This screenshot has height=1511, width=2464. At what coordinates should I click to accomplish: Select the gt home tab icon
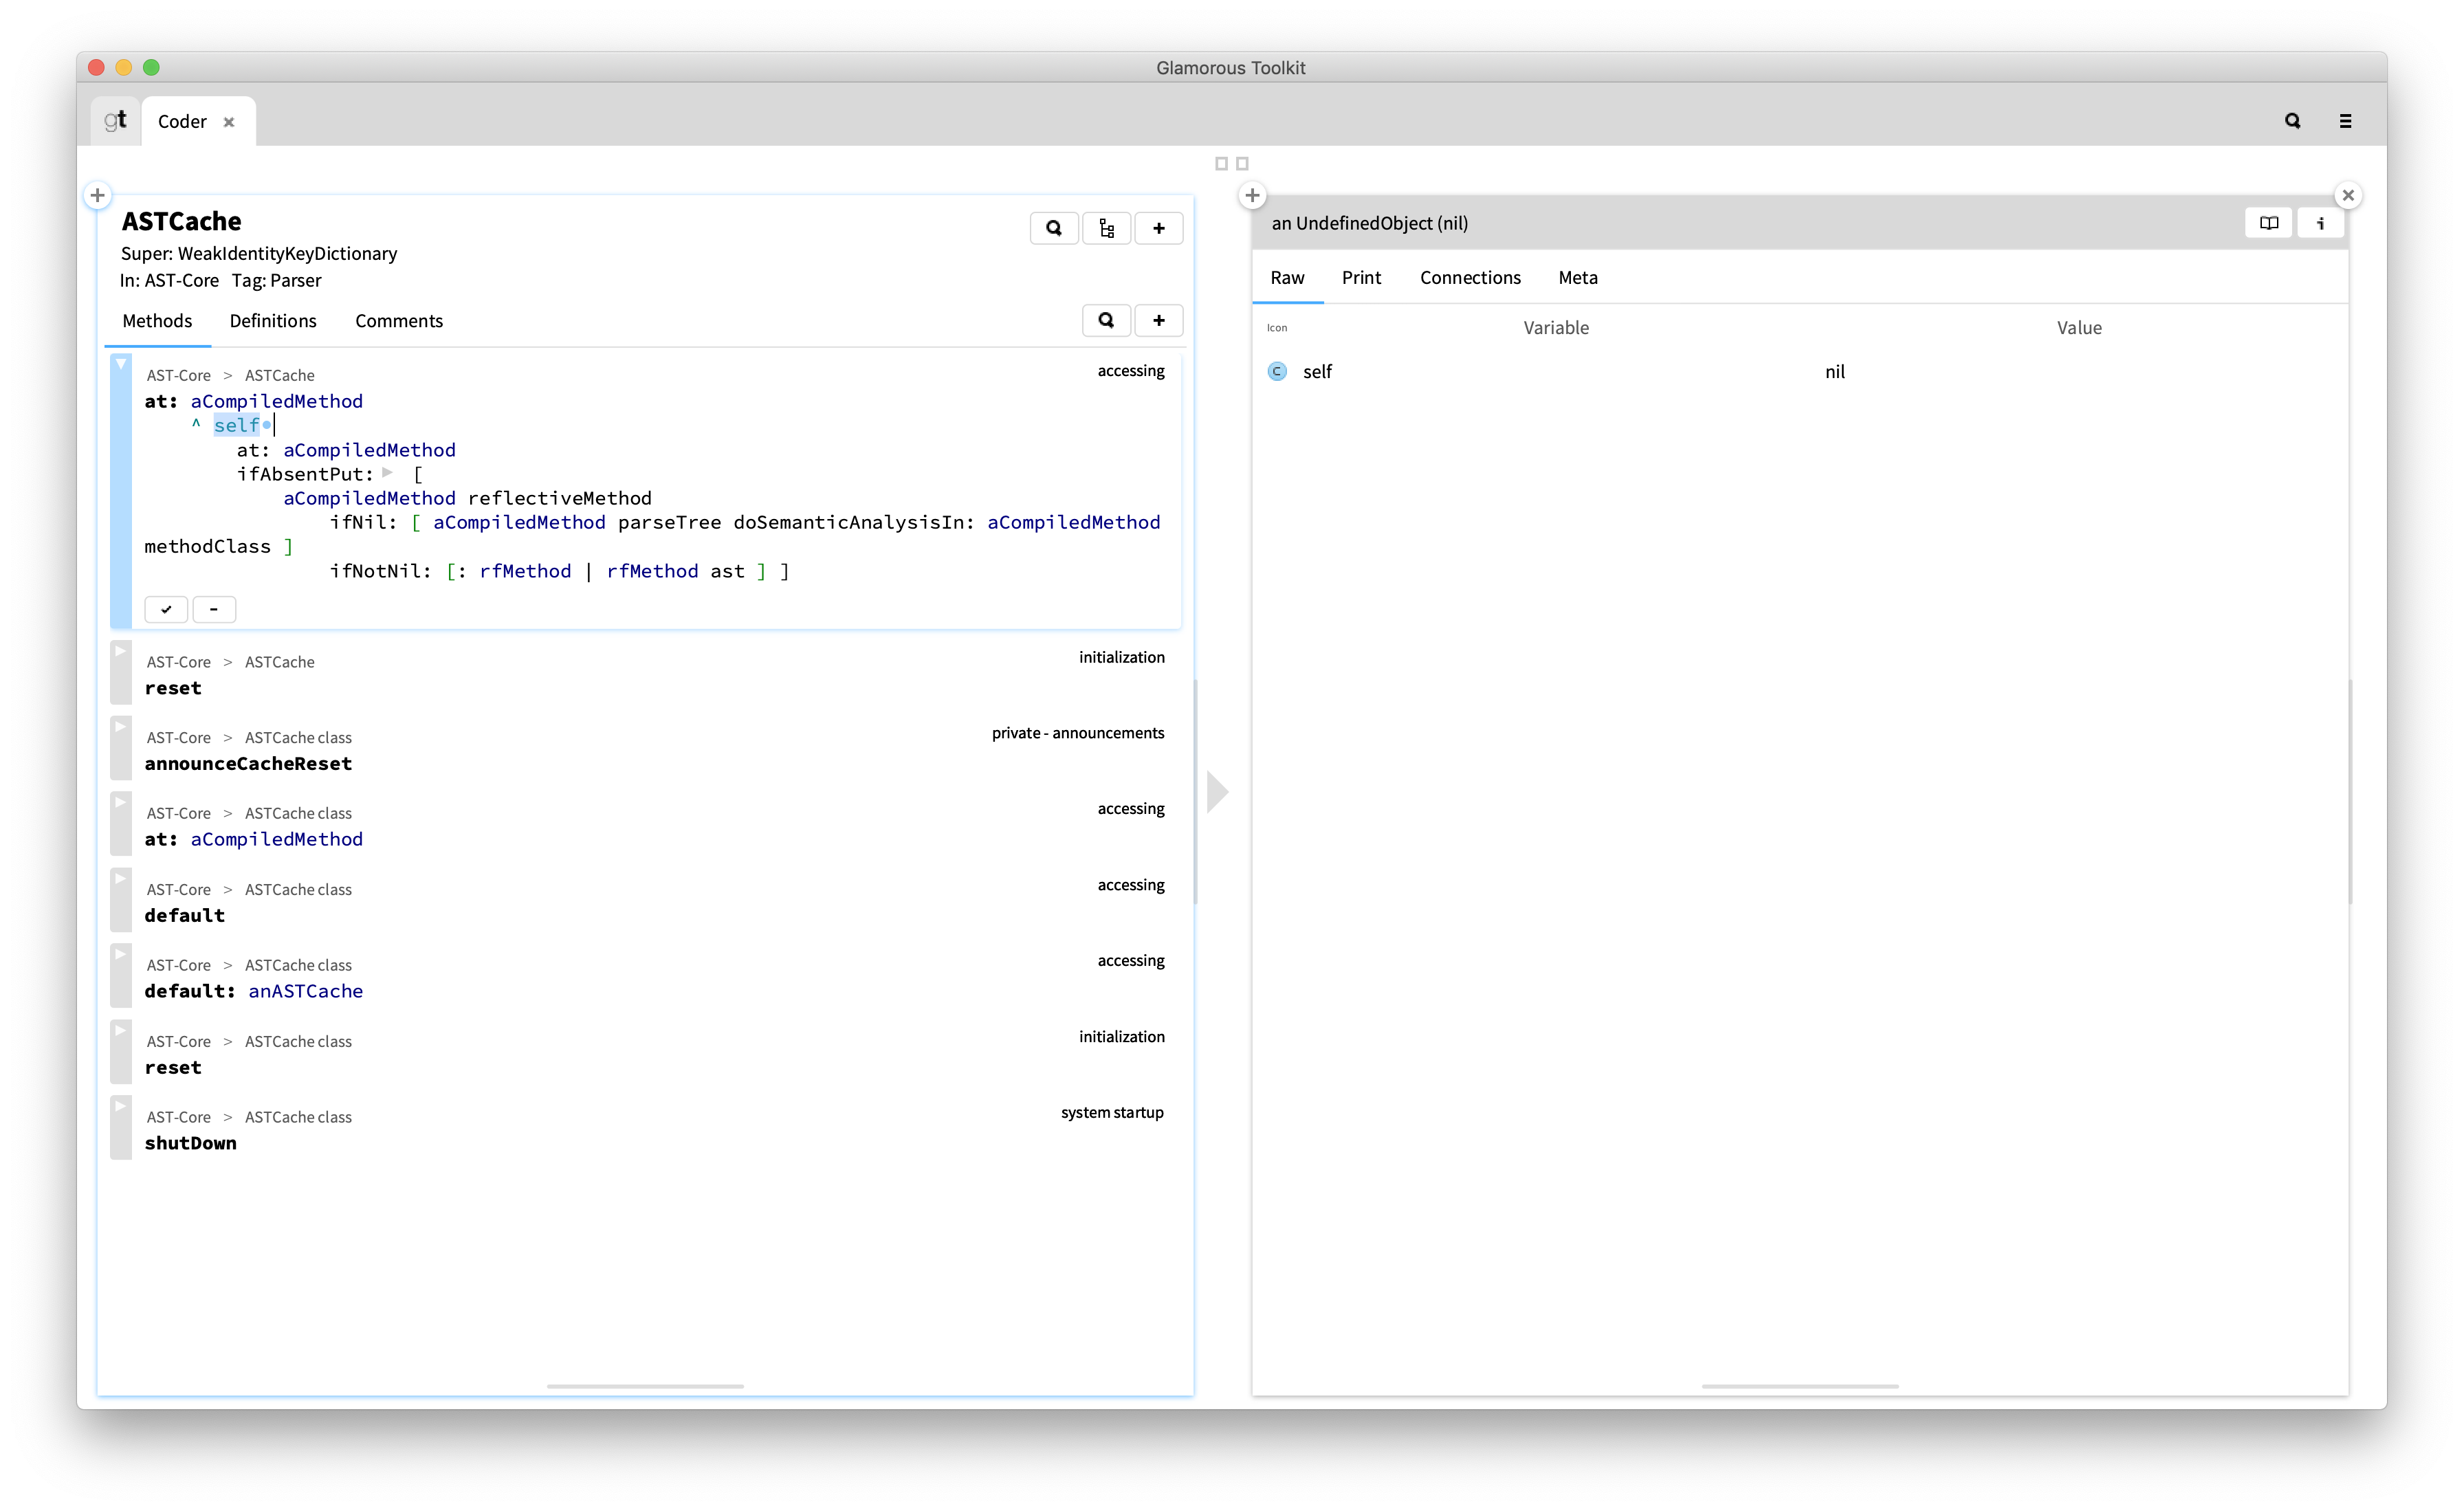click(114, 120)
